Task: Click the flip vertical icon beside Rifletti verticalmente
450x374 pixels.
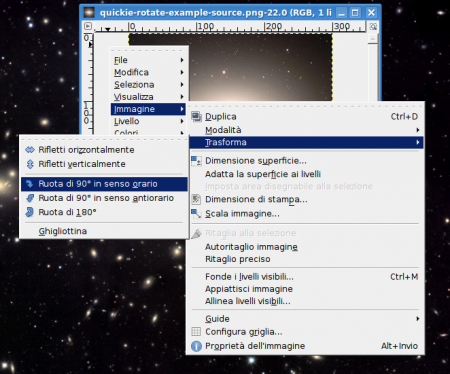Action: click(30, 164)
